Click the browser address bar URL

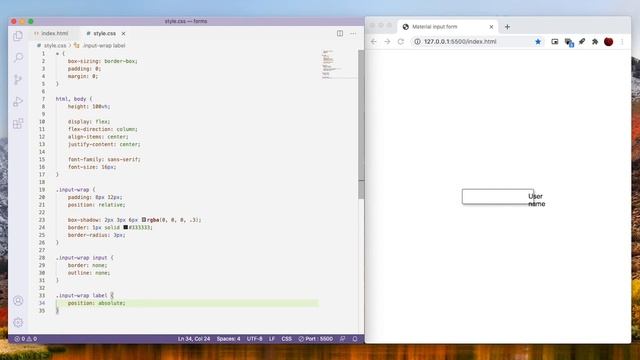pos(460,42)
